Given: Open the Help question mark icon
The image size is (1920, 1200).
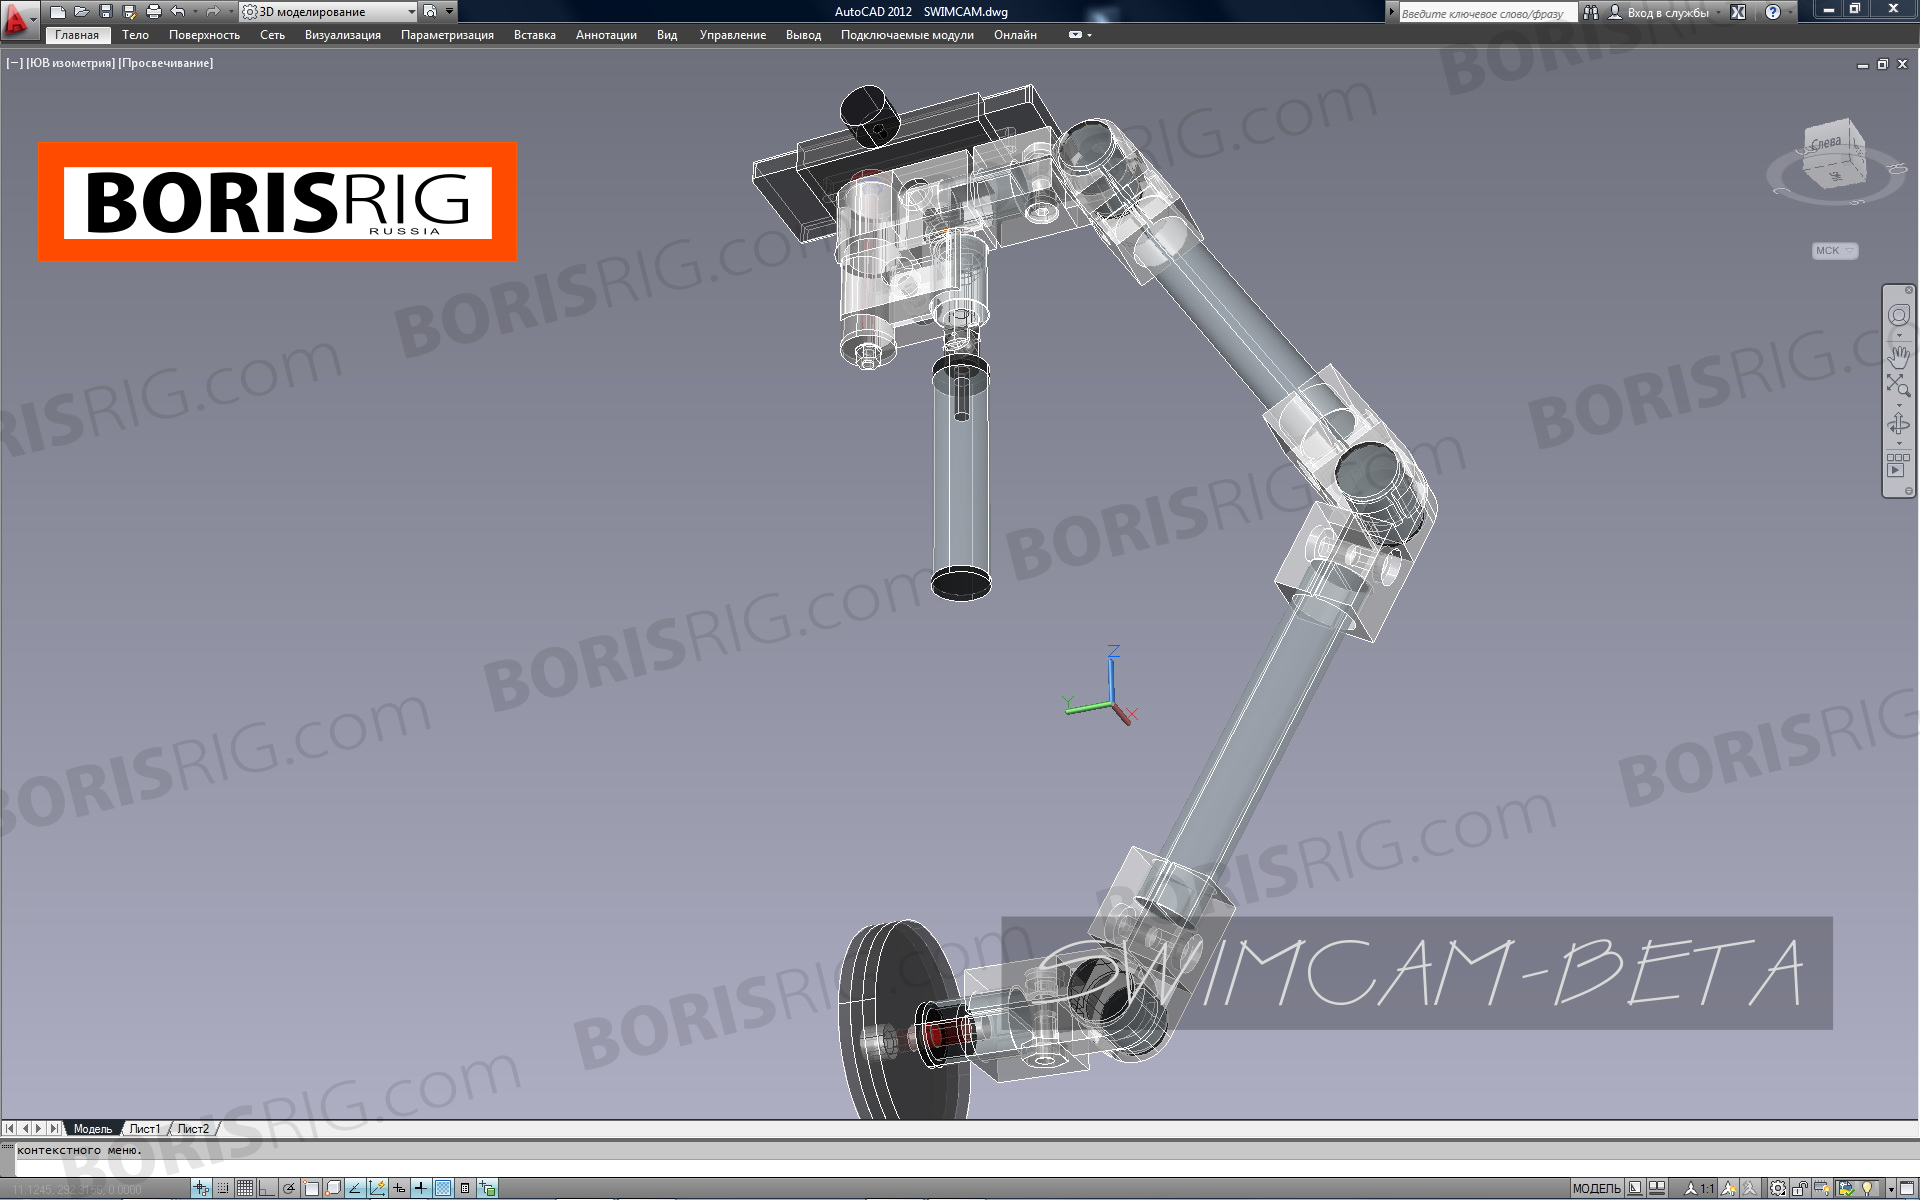Looking at the screenshot, I should click(x=1773, y=13).
